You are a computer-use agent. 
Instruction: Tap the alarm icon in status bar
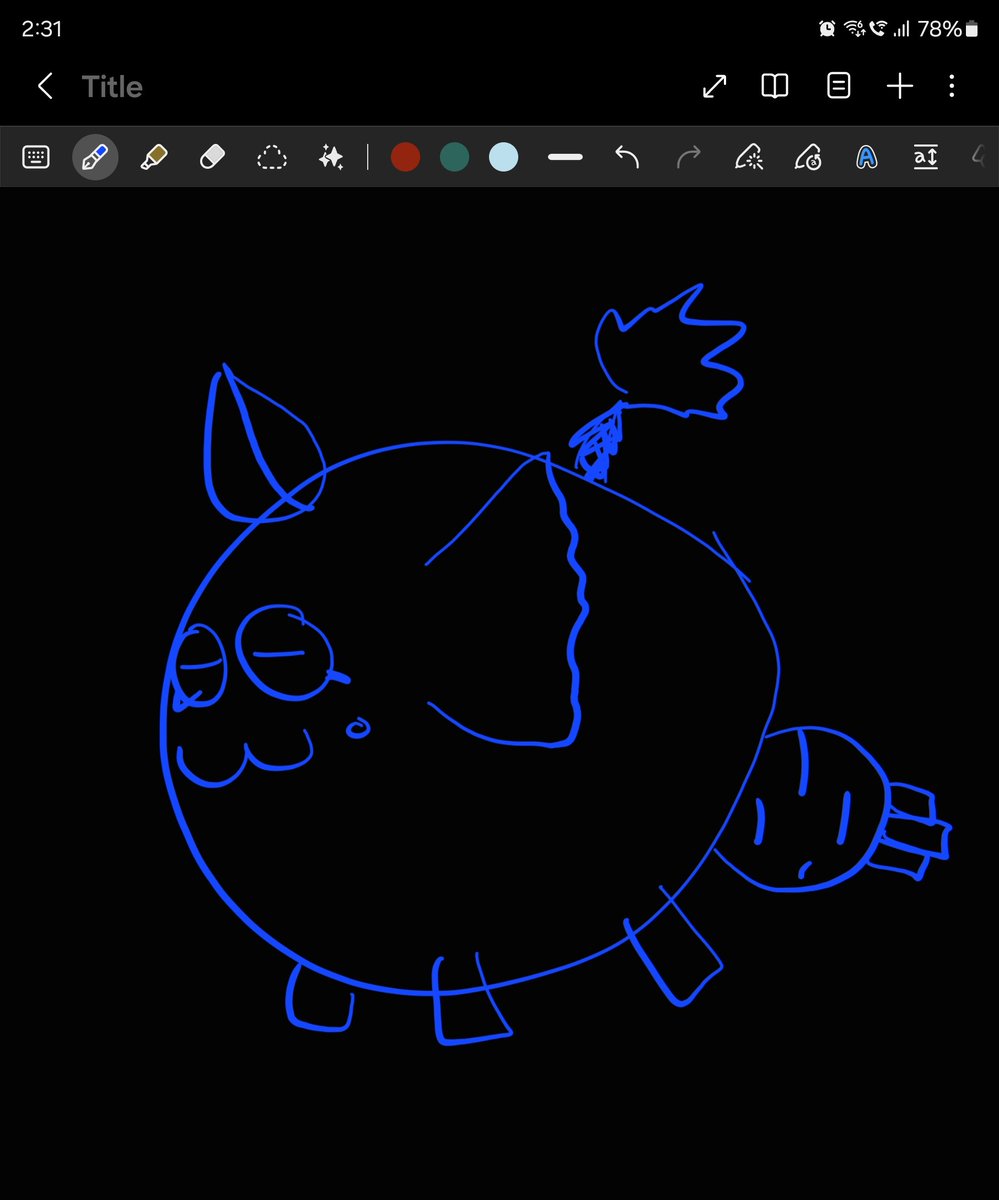pos(827,29)
